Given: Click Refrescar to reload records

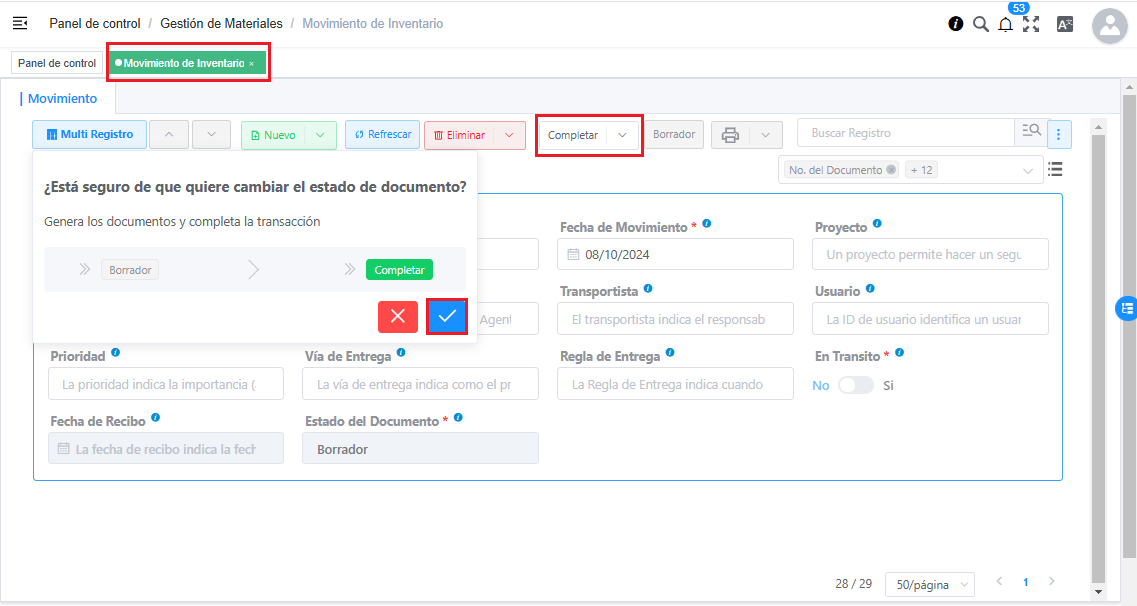Looking at the screenshot, I should point(382,133).
